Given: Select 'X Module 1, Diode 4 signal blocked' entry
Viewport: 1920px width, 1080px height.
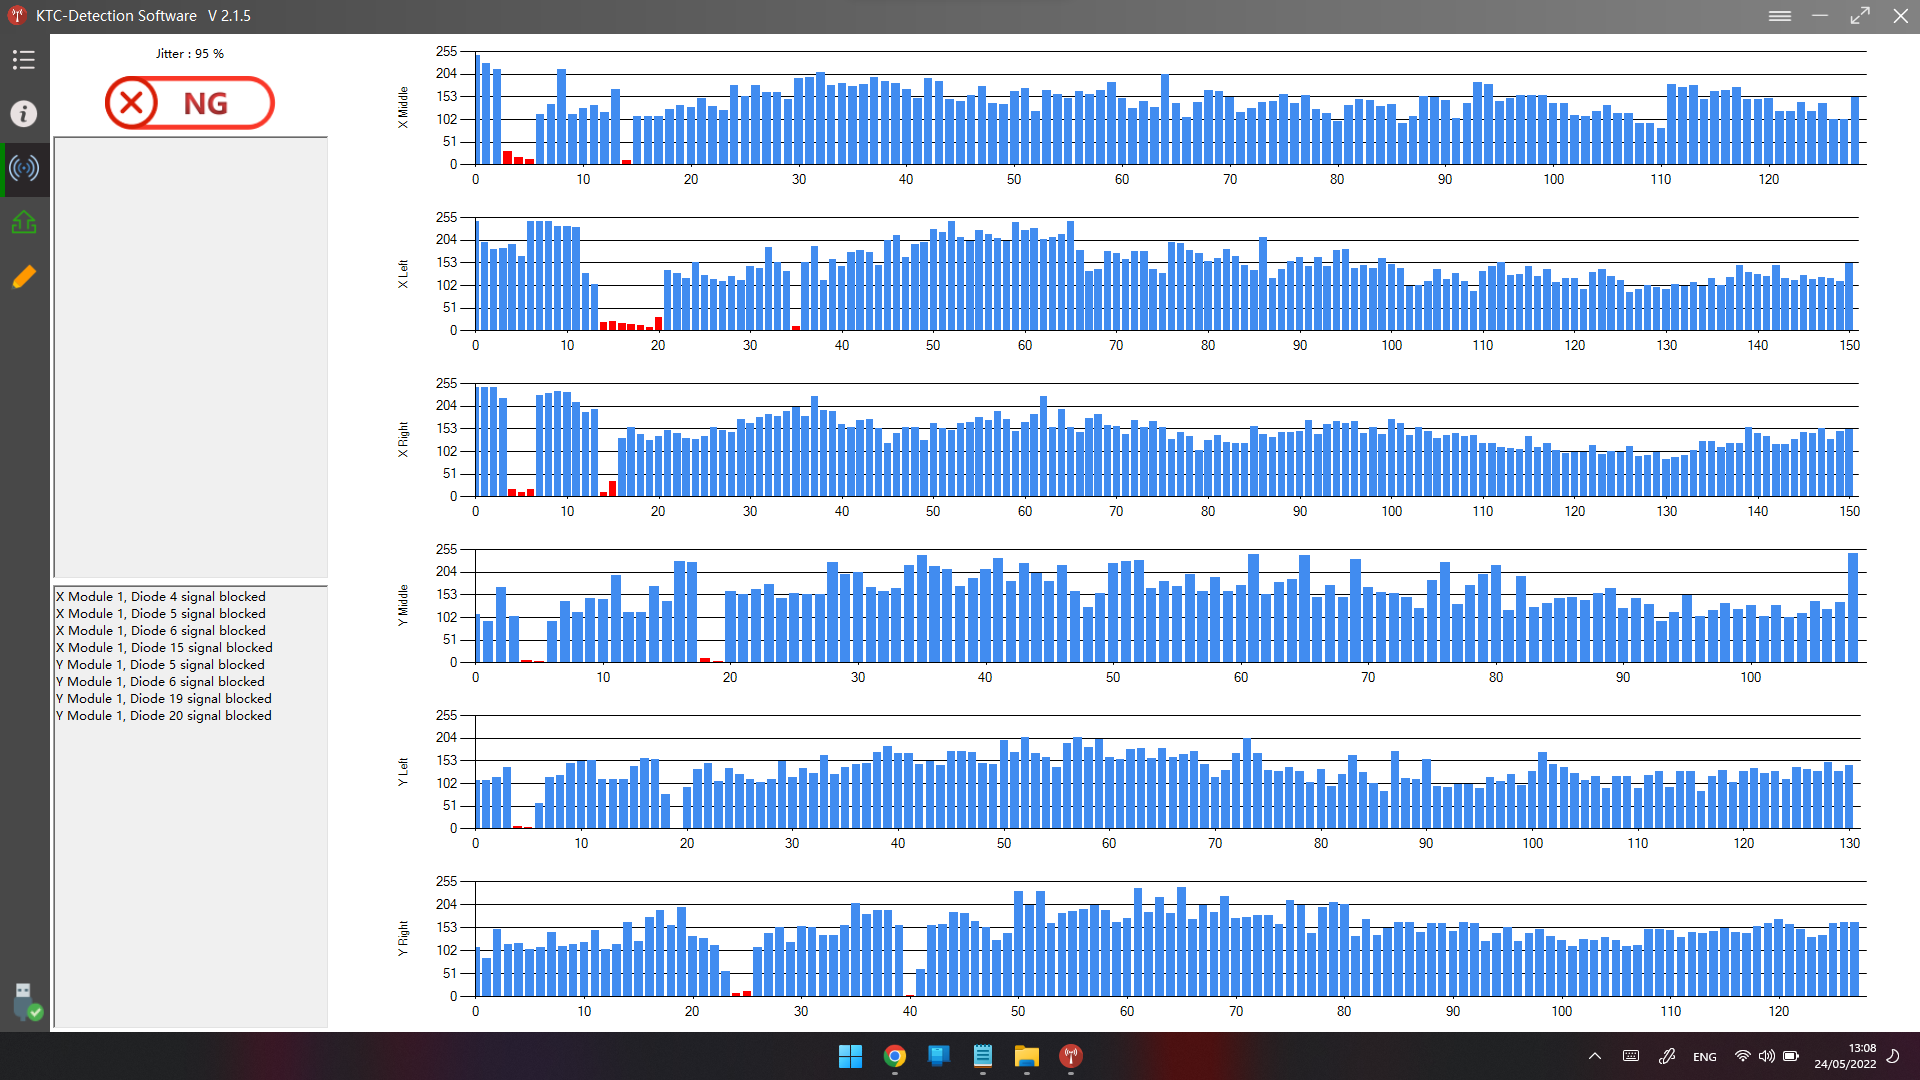Looking at the screenshot, I should [161, 597].
